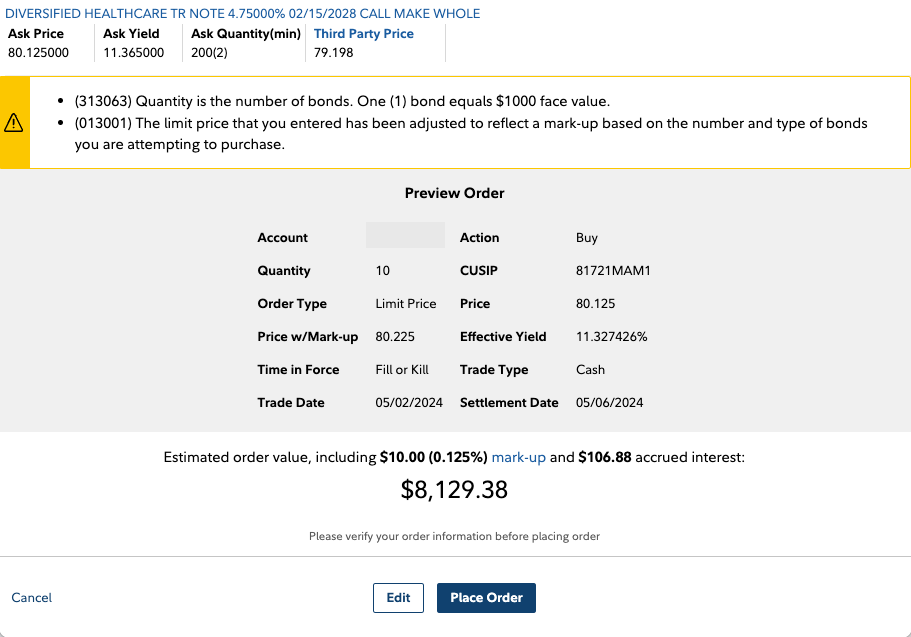Screen dimensions: 911x637
Task: Cancel the bond order
Action: 31,597
